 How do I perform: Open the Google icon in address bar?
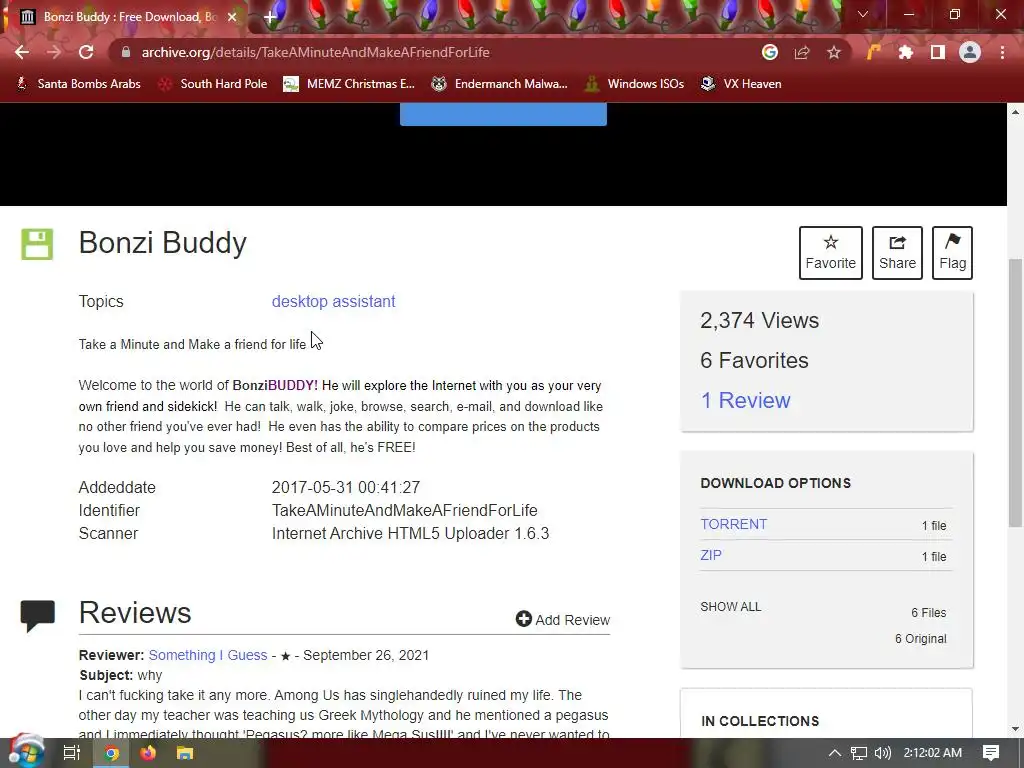(770, 52)
